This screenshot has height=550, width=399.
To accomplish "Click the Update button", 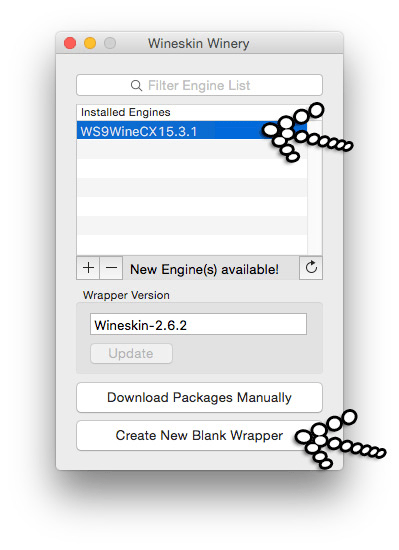I will [131, 353].
